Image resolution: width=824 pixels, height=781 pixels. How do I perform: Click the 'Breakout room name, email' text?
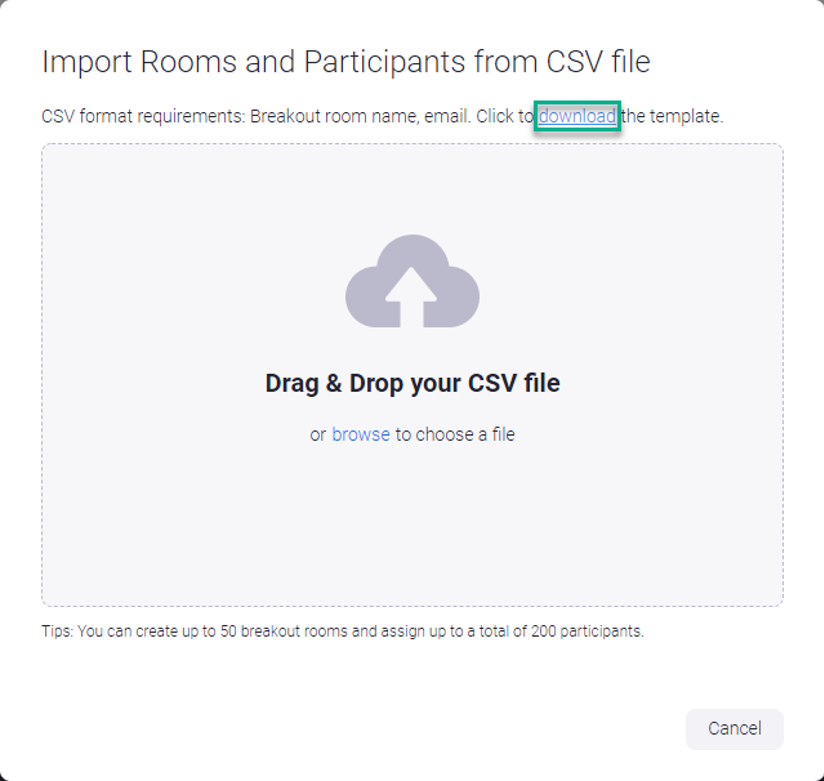[x=358, y=116]
